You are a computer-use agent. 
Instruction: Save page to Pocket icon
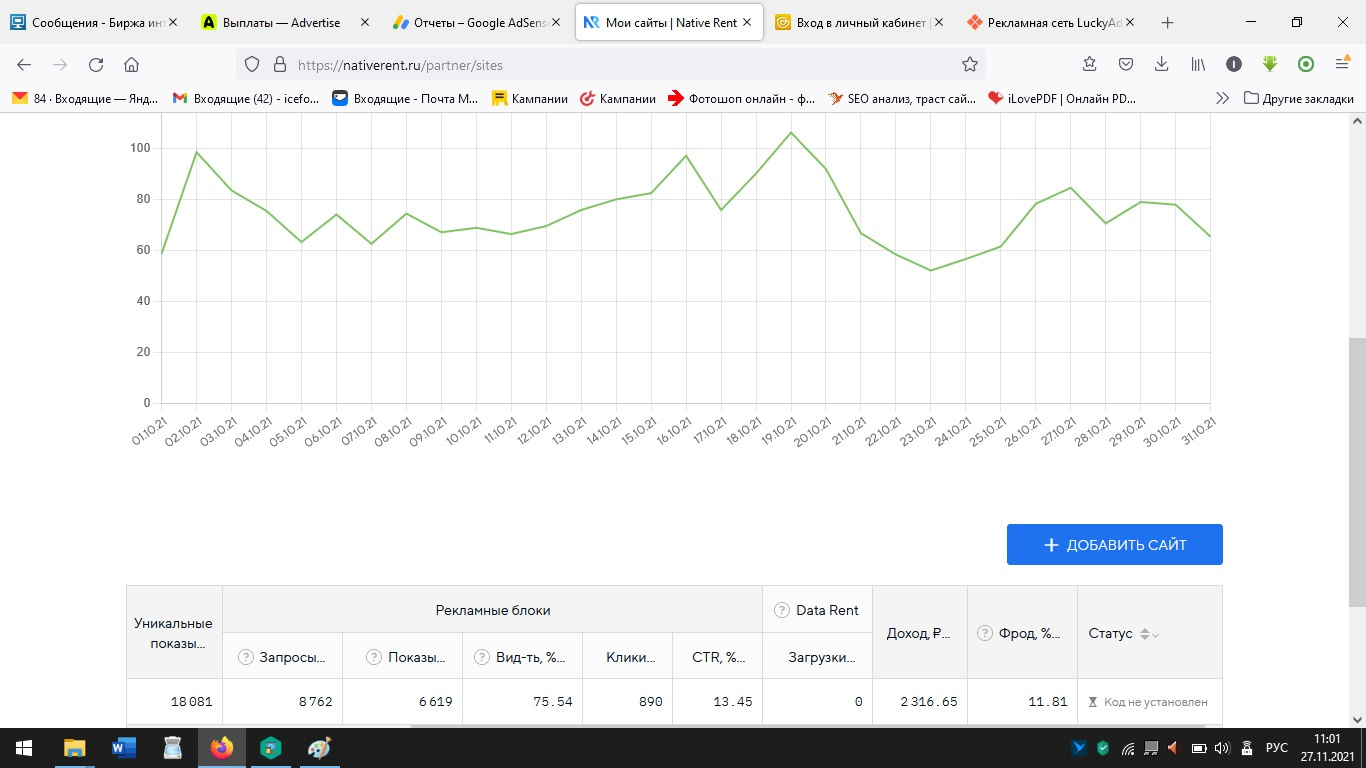coord(1125,64)
